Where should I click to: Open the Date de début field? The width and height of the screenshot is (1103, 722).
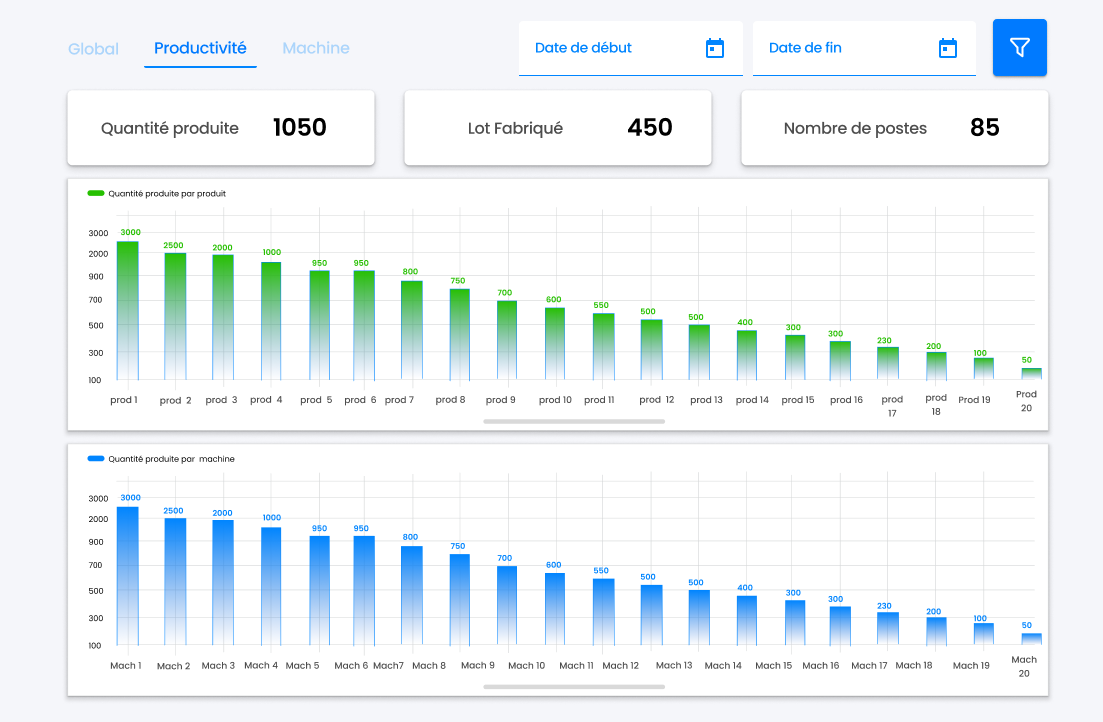click(x=600, y=47)
